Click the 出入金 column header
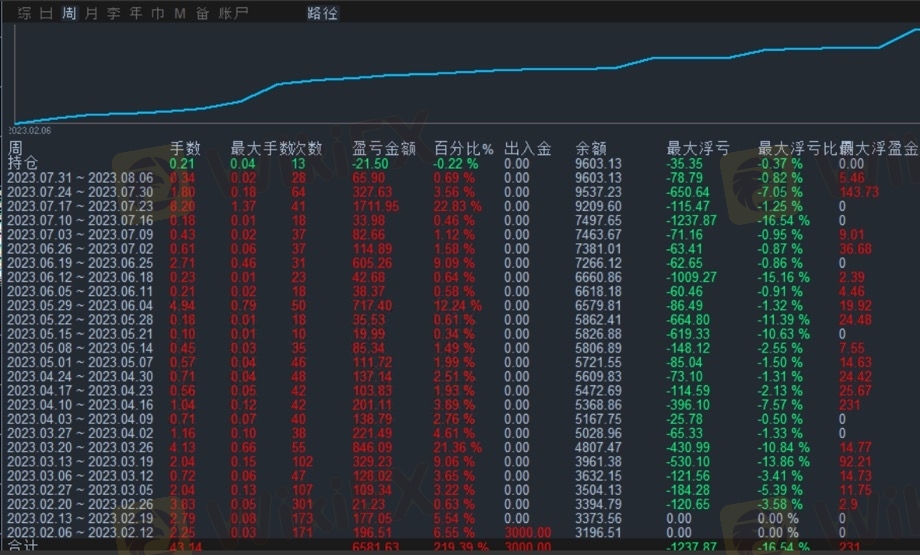This screenshot has height=555, width=920. click(527, 149)
